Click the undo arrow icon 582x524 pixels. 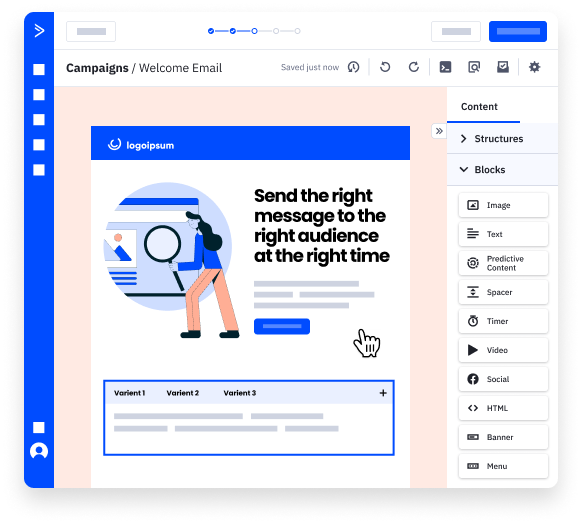[x=385, y=67]
